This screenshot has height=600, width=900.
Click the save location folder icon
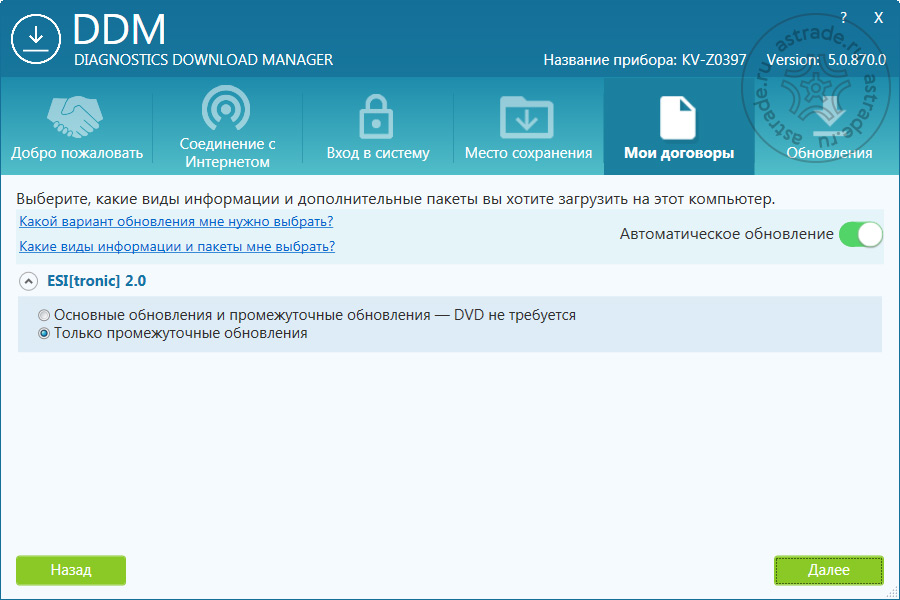click(526, 117)
